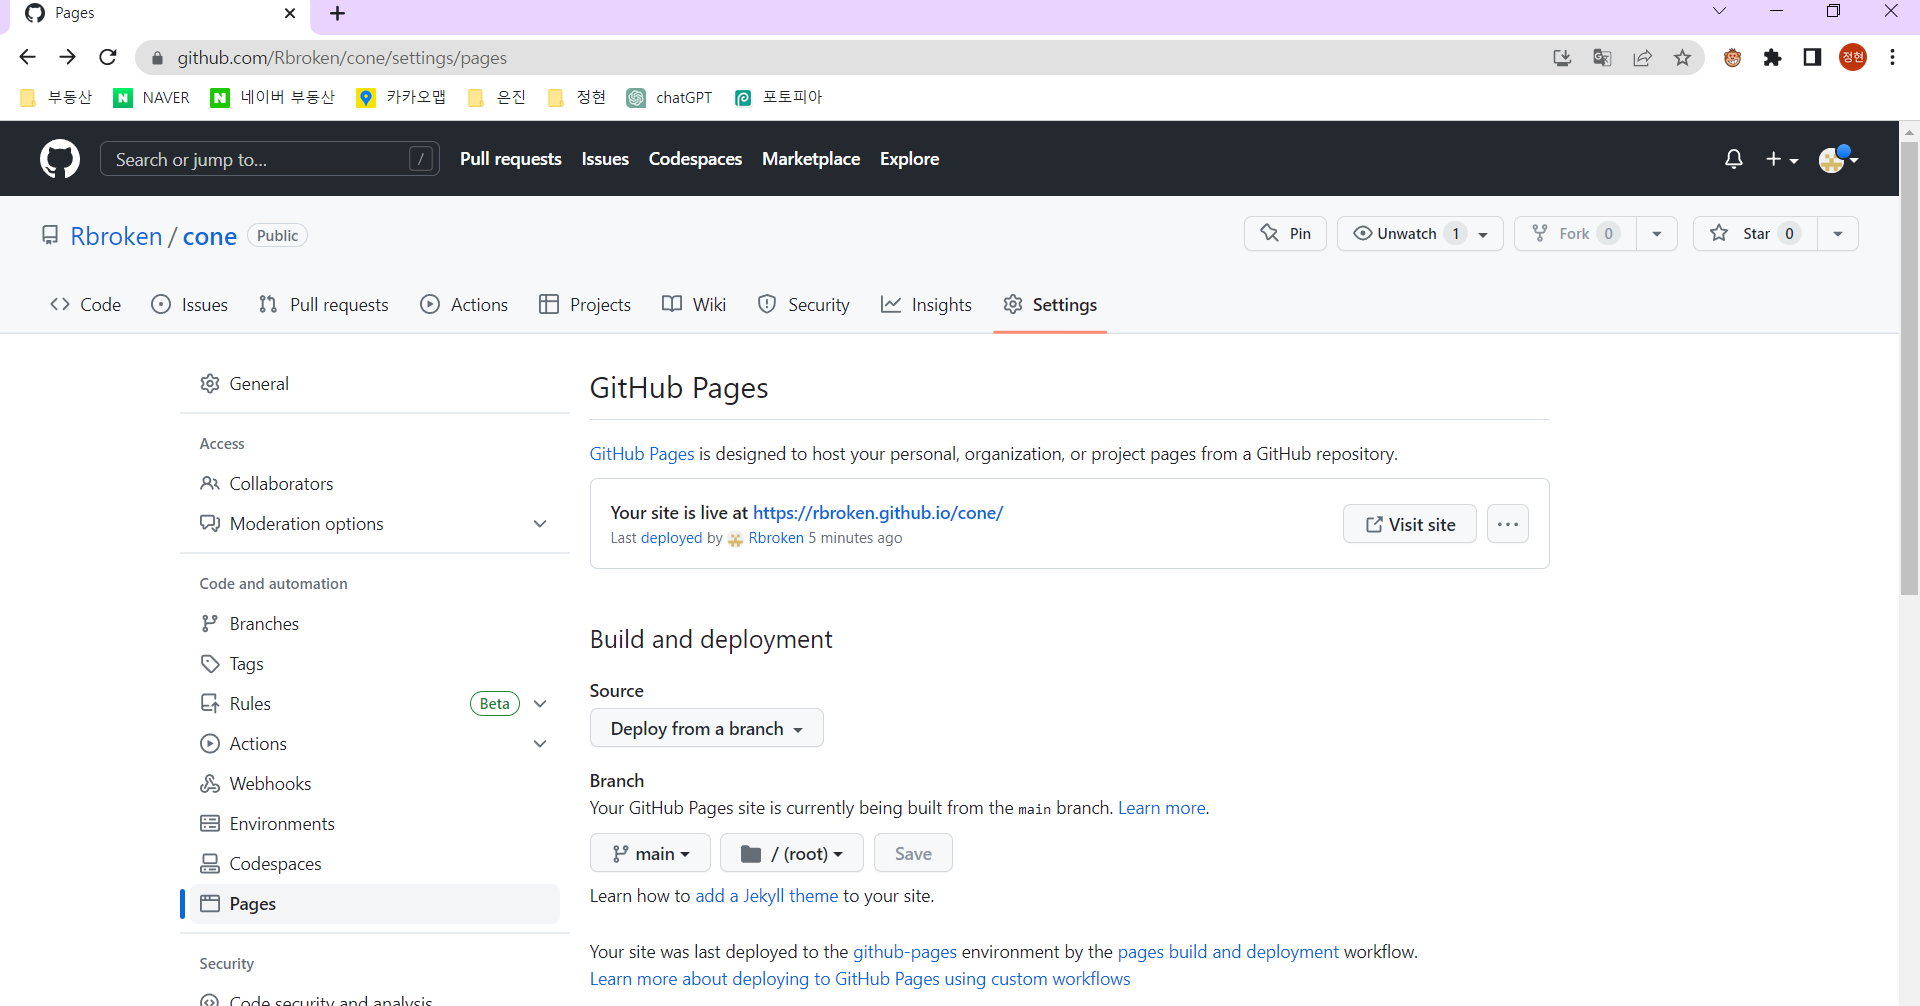Open the browser extensions puzzle icon
The image size is (1920, 1006).
1773,58
